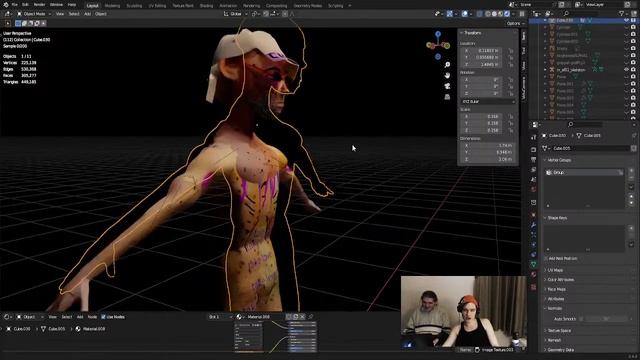Switch to the Shading workspace tab
This screenshot has height=360, width=640.
click(206, 6)
